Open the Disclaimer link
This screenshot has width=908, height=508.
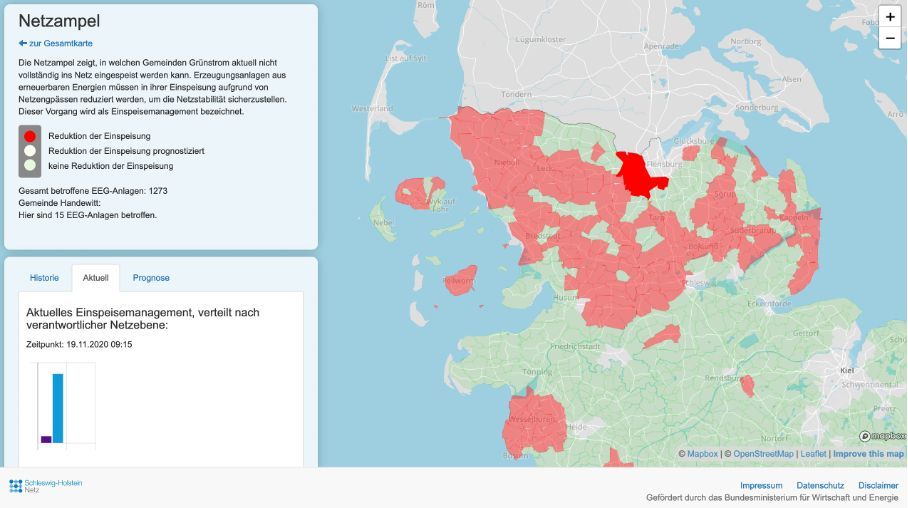point(877,485)
